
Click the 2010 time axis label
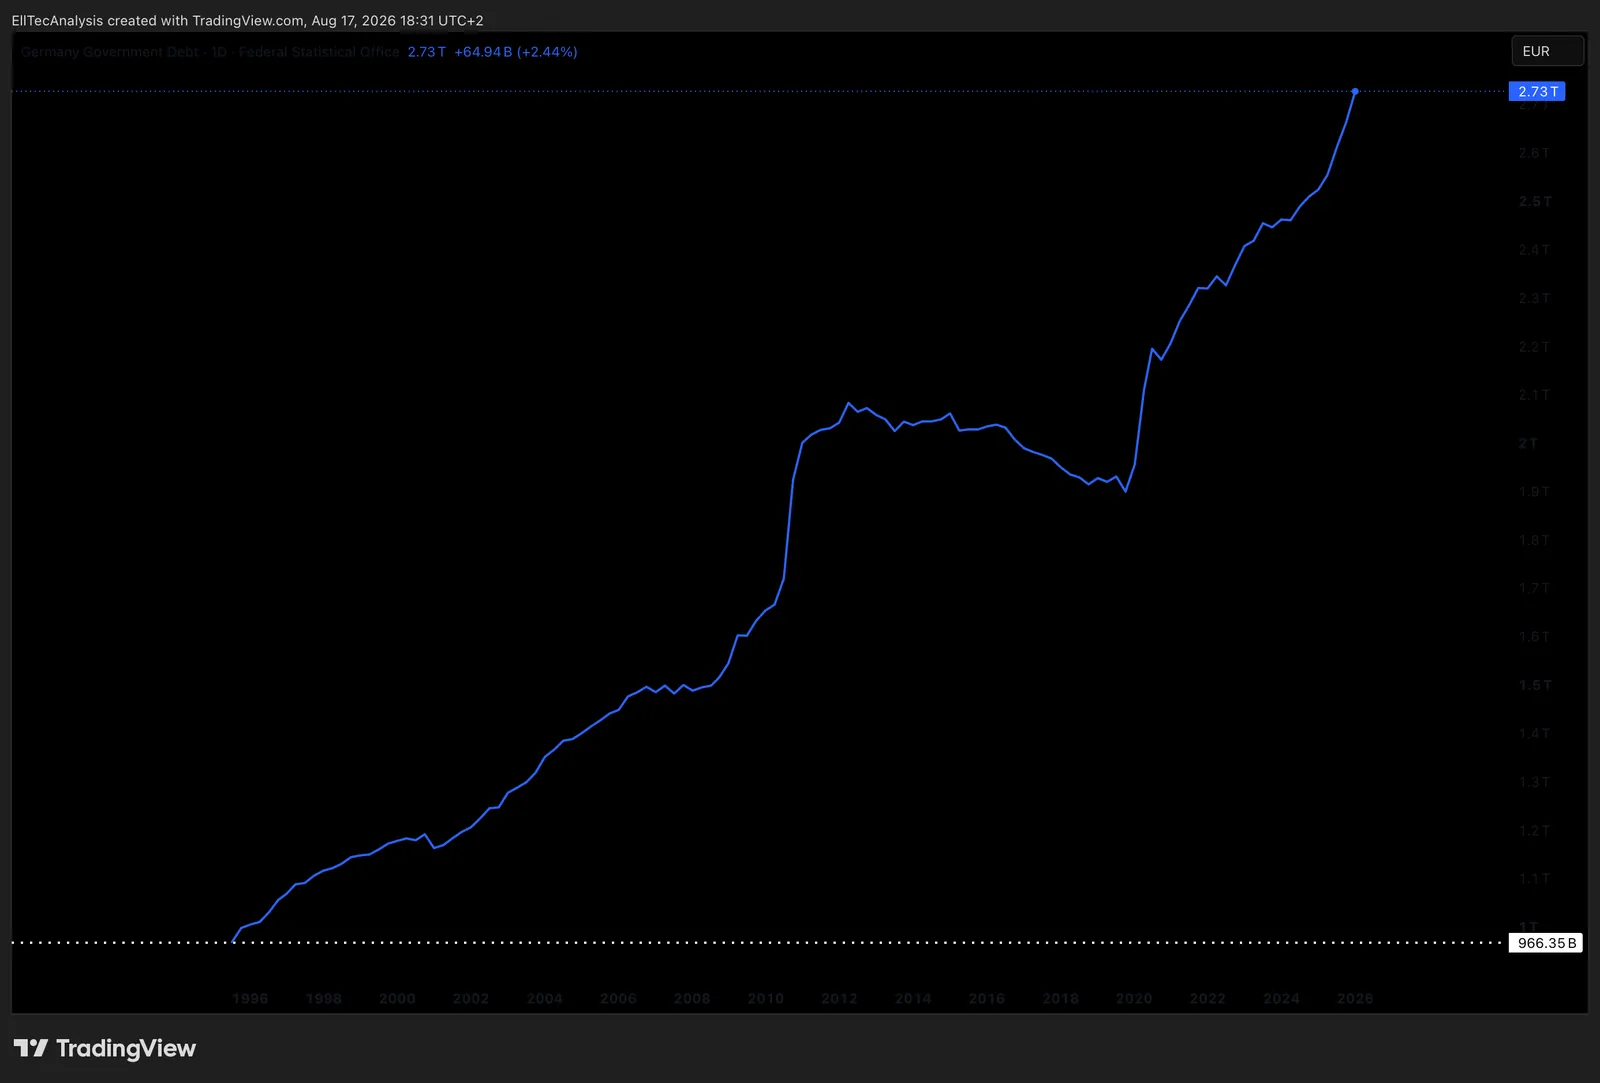point(766,998)
